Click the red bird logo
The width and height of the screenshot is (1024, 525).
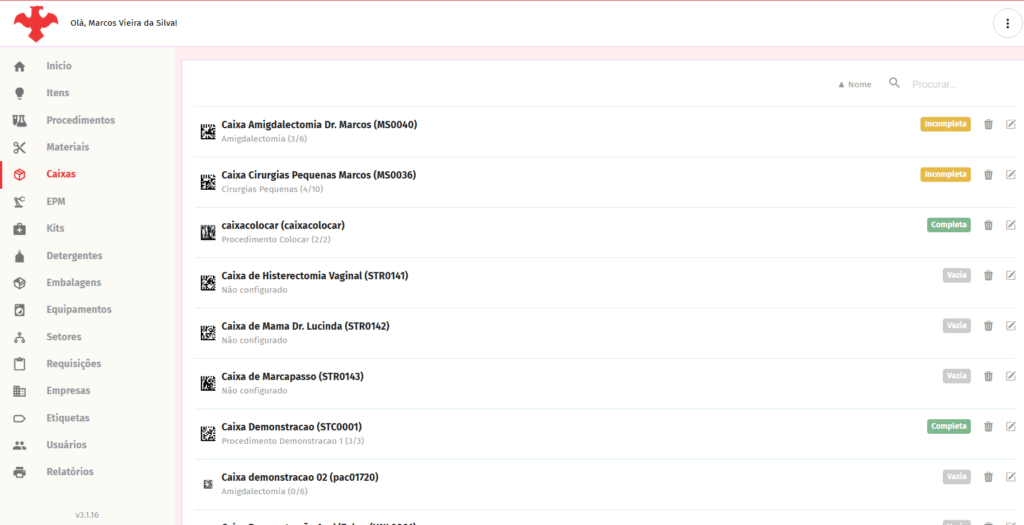[x=36, y=23]
